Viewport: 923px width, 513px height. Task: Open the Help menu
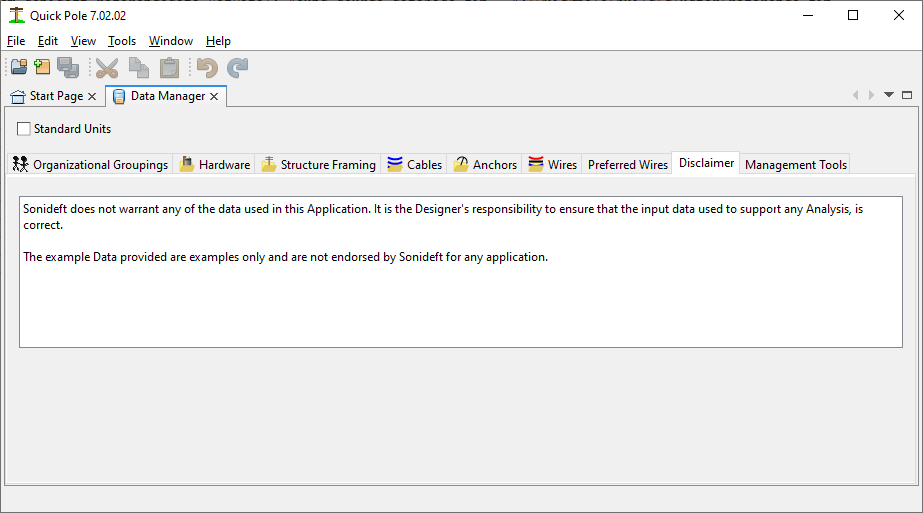pyautogui.click(x=218, y=41)
